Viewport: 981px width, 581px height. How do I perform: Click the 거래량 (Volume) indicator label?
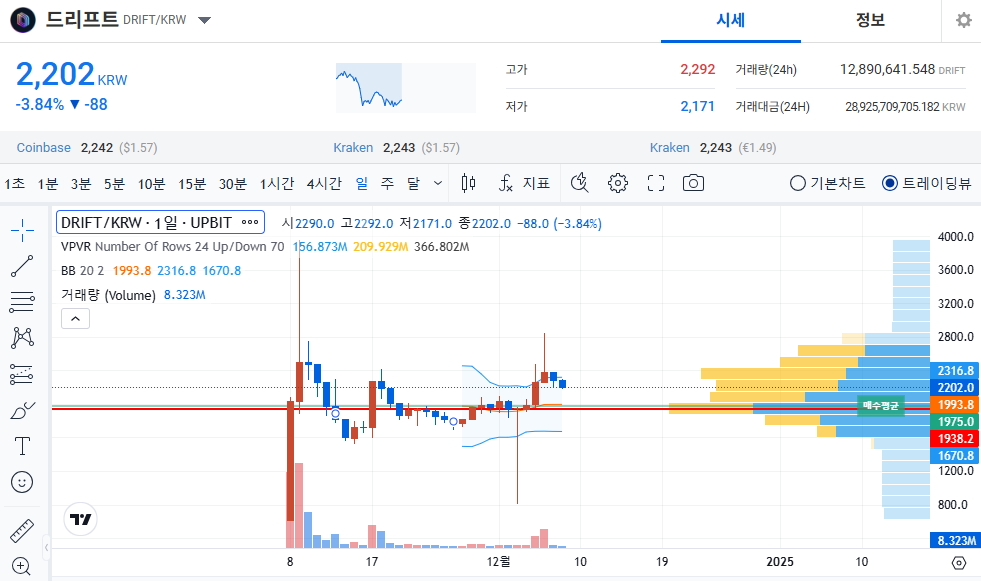pyautogui.click(x=108, y=295)
